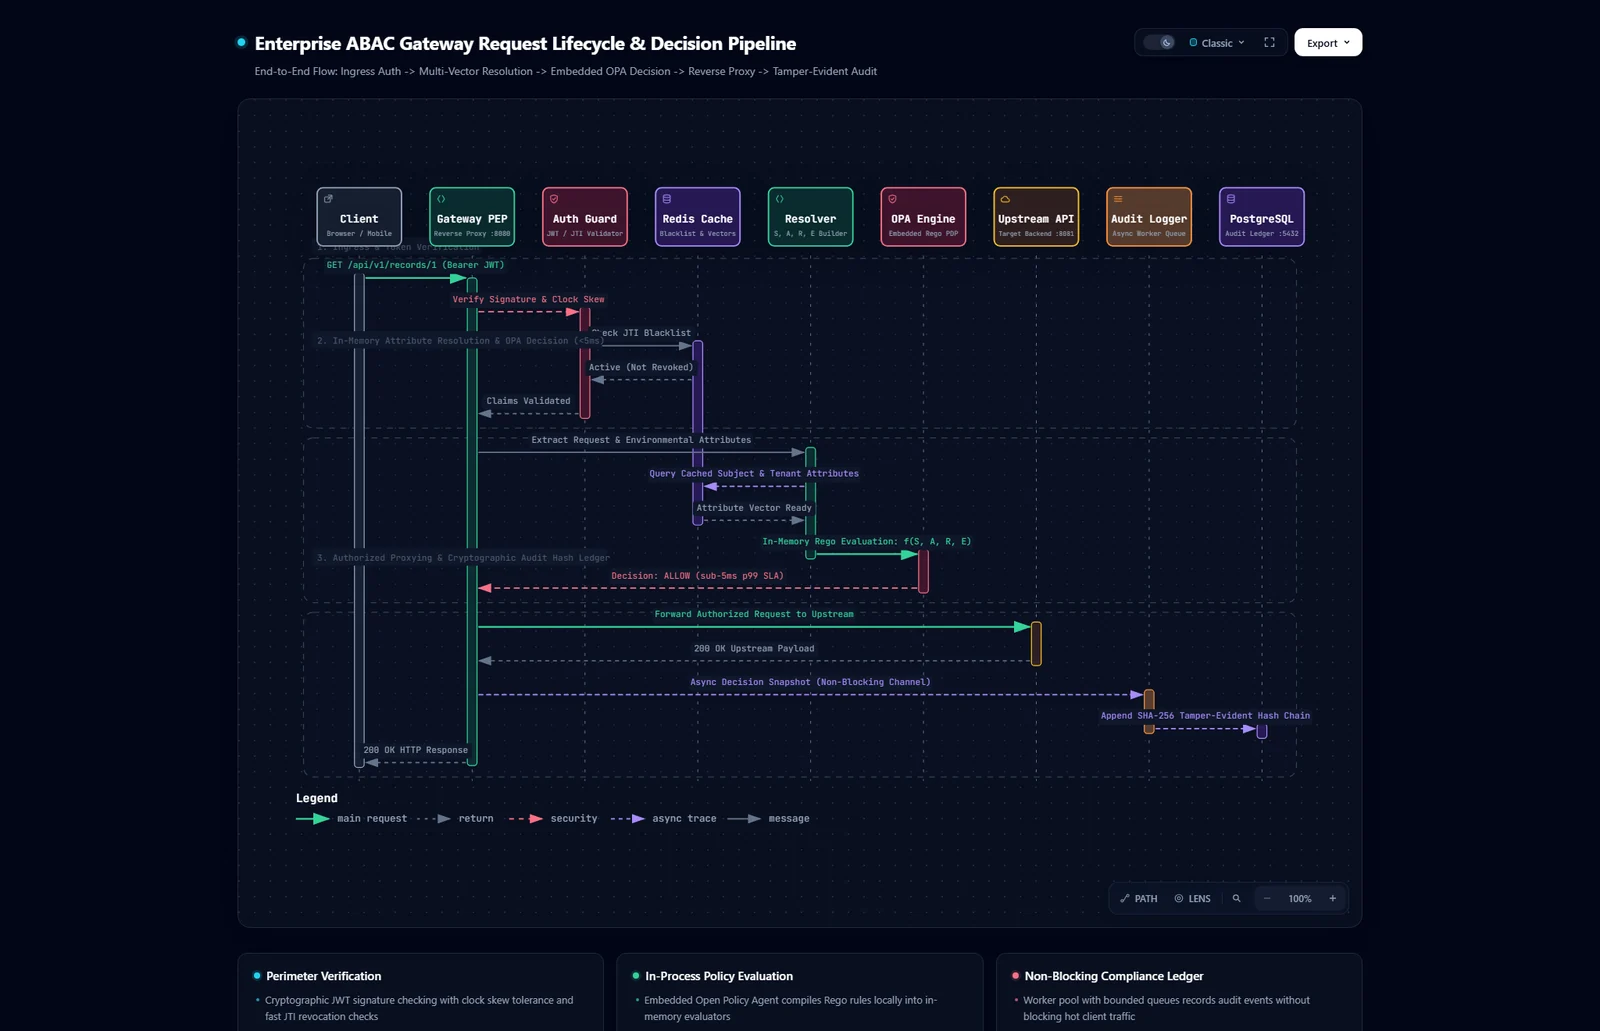Open the Non-Blocking Compliance Ledger card
The width and height of the screenshot is (1600, 1031).
click(1179, 993)
